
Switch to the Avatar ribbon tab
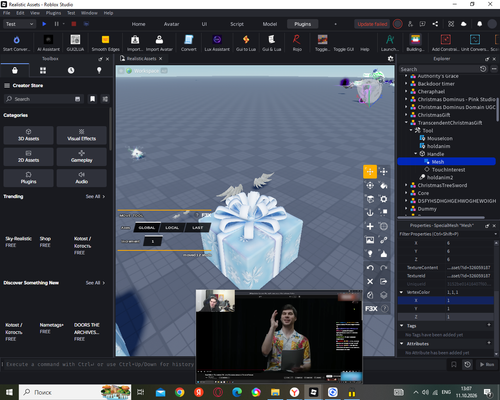(171, 24)
